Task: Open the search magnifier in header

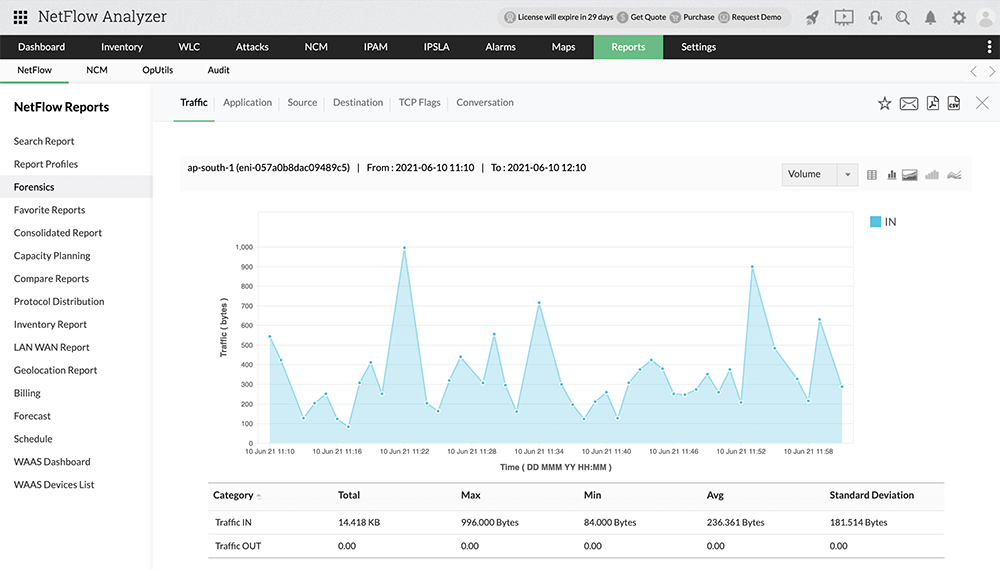Action: coord(903,17)
